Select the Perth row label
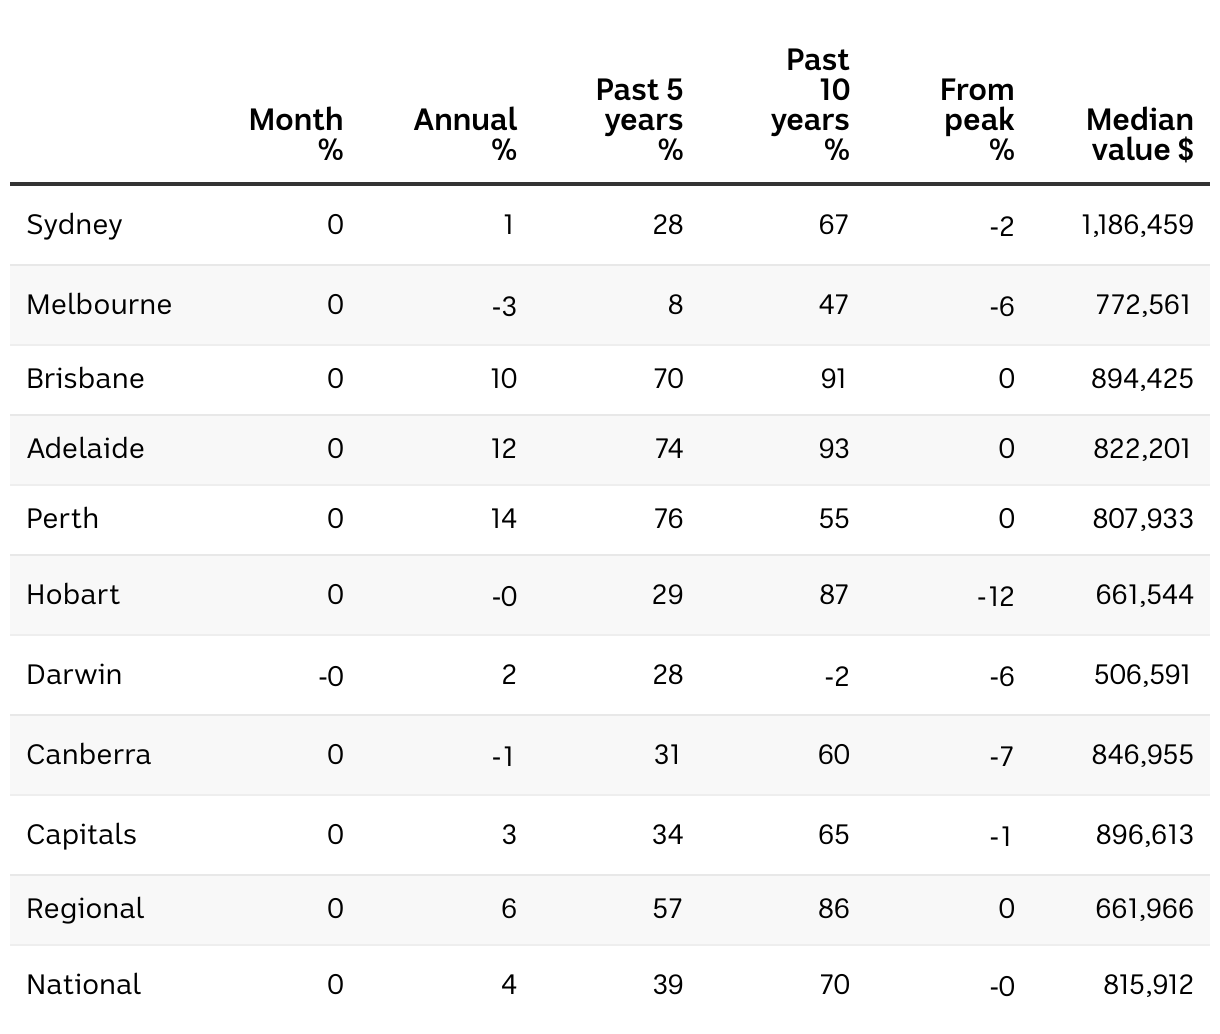The image size is (1220, 1034). pyautogui.click(x=62, y=518)
